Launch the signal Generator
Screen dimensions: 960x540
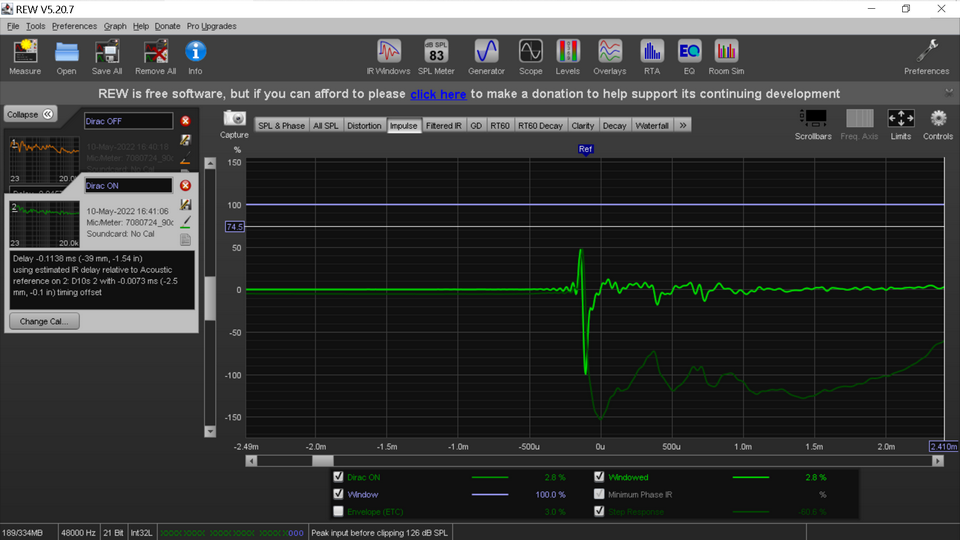pos(486,56)
